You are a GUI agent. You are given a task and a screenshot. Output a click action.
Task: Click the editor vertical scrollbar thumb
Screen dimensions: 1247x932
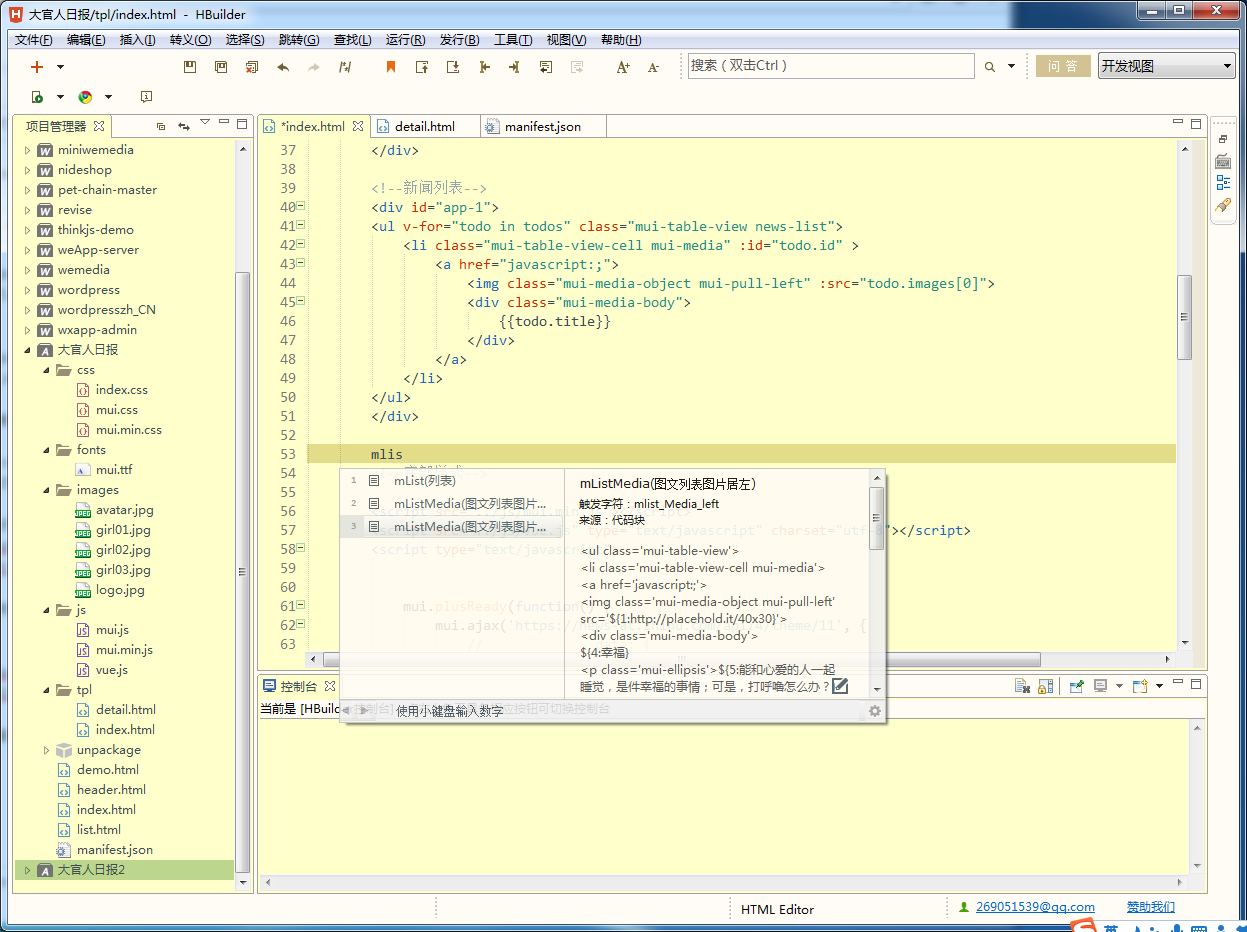tap(1185, 317)
